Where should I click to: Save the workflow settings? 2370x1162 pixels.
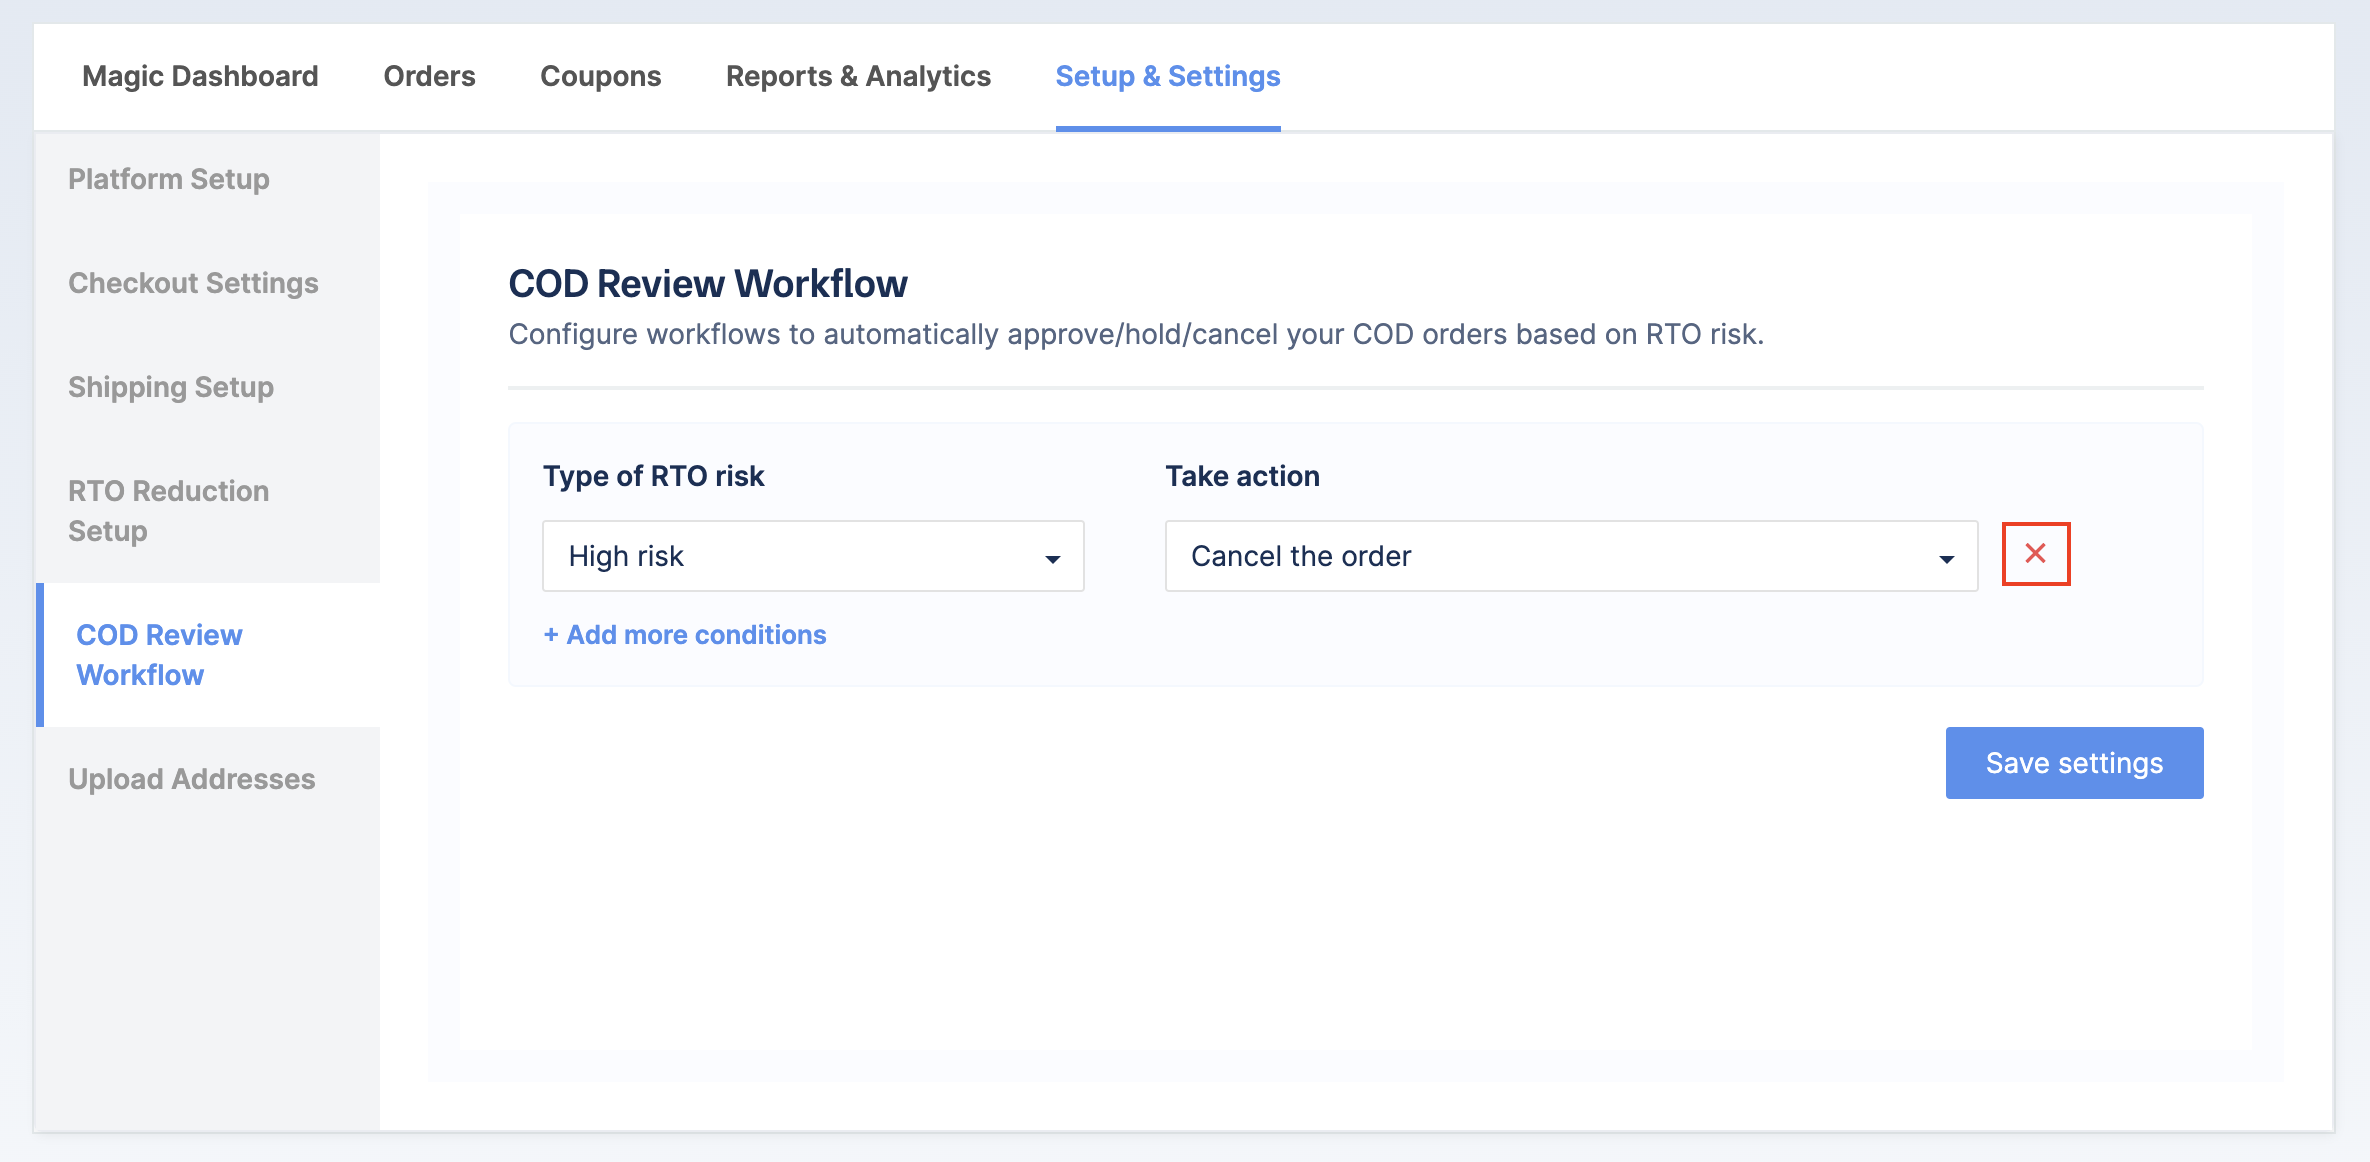(2074, 763)
